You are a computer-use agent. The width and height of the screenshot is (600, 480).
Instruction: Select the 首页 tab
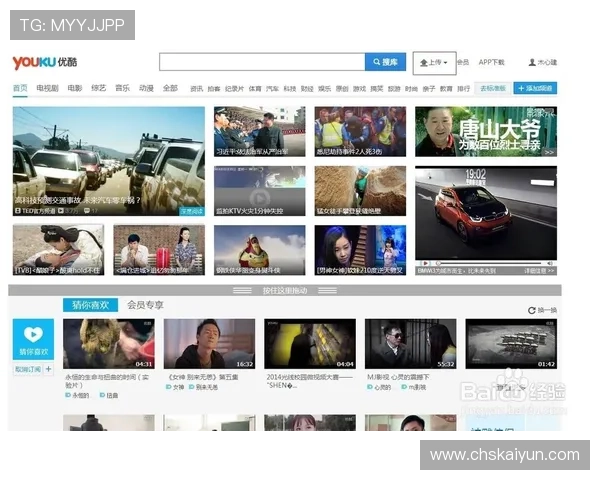tap(20, 88)
